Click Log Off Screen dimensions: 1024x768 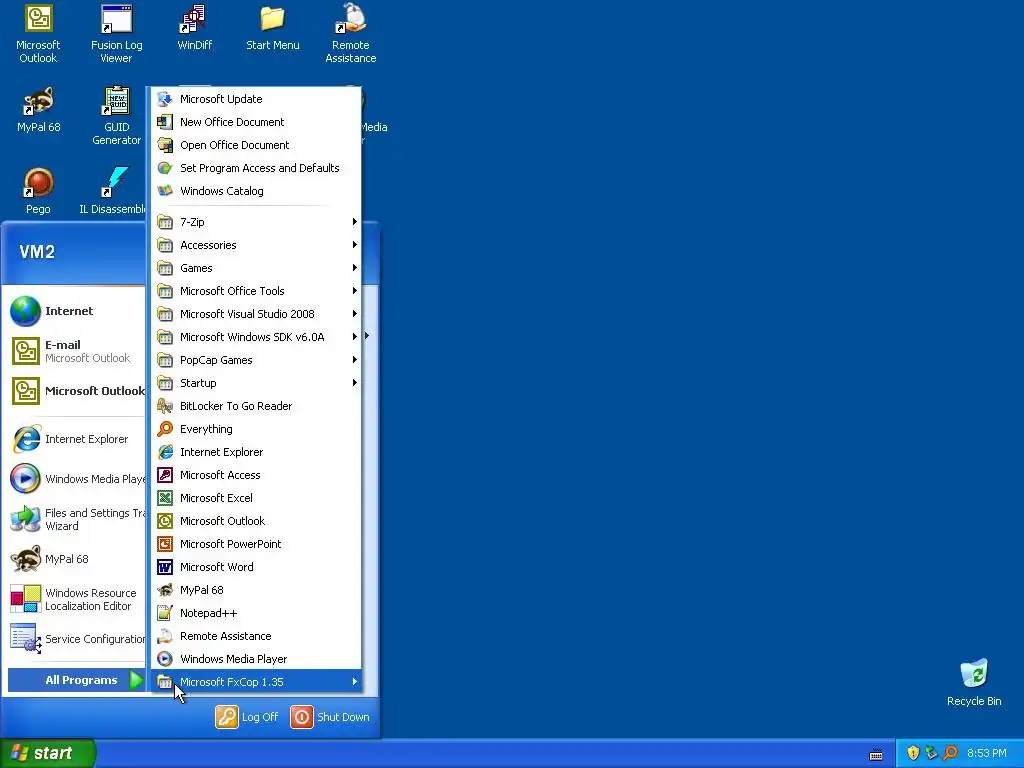coord(247,717)
